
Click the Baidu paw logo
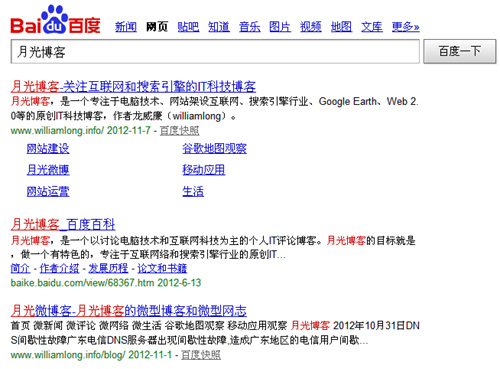click(x=55, y=20)
